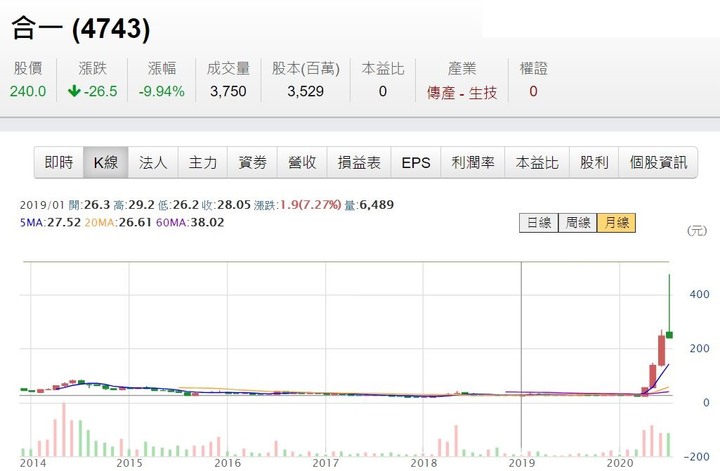Switch to the 法人 tab
Image resolution: width=720 pixels, height=471 pixels.
pyautogui.click(x=153, y=163)
